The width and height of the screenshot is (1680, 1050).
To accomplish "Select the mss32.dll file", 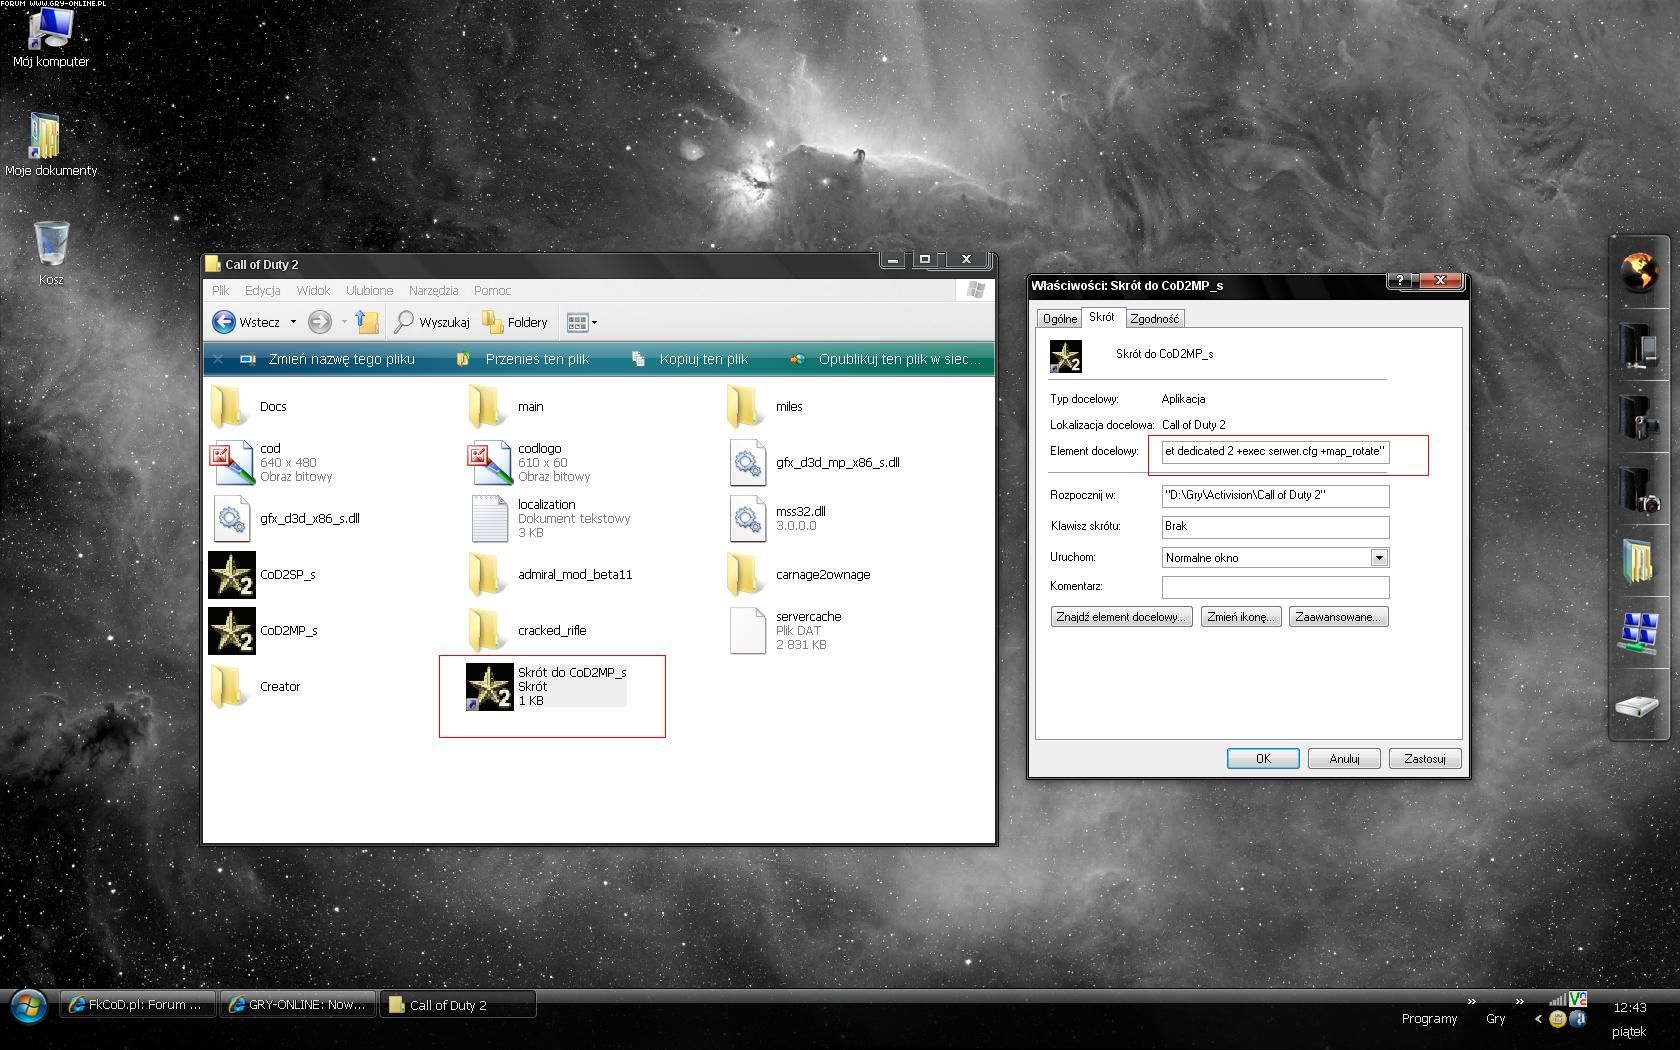I will (x=777, y=519).
